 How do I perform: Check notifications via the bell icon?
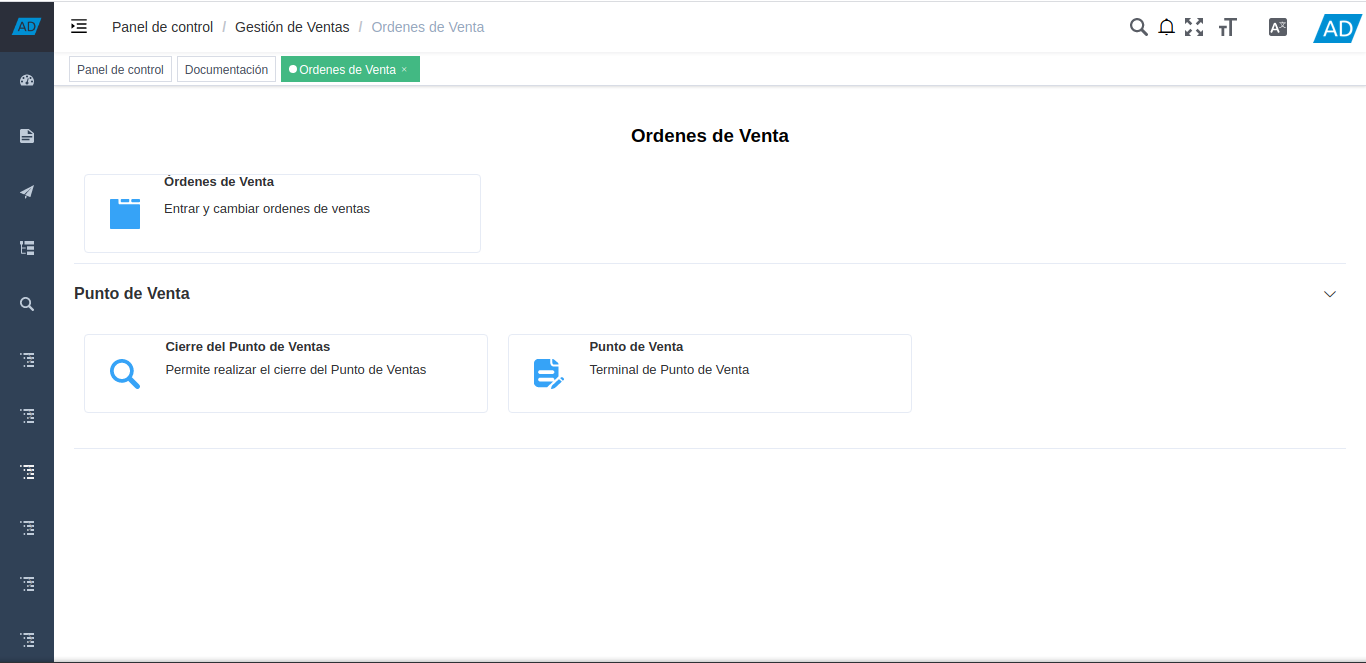[x=1166, y=27]
